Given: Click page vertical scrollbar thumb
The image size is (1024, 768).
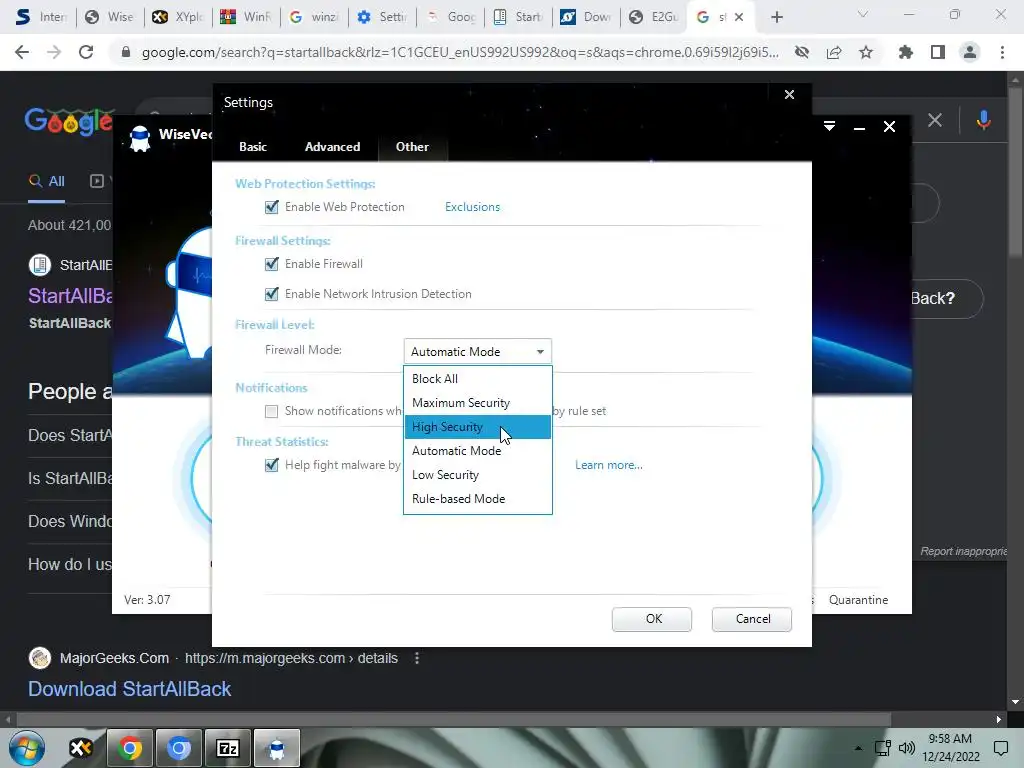Looking at the screenshot, I should (x=1015, y=170).
